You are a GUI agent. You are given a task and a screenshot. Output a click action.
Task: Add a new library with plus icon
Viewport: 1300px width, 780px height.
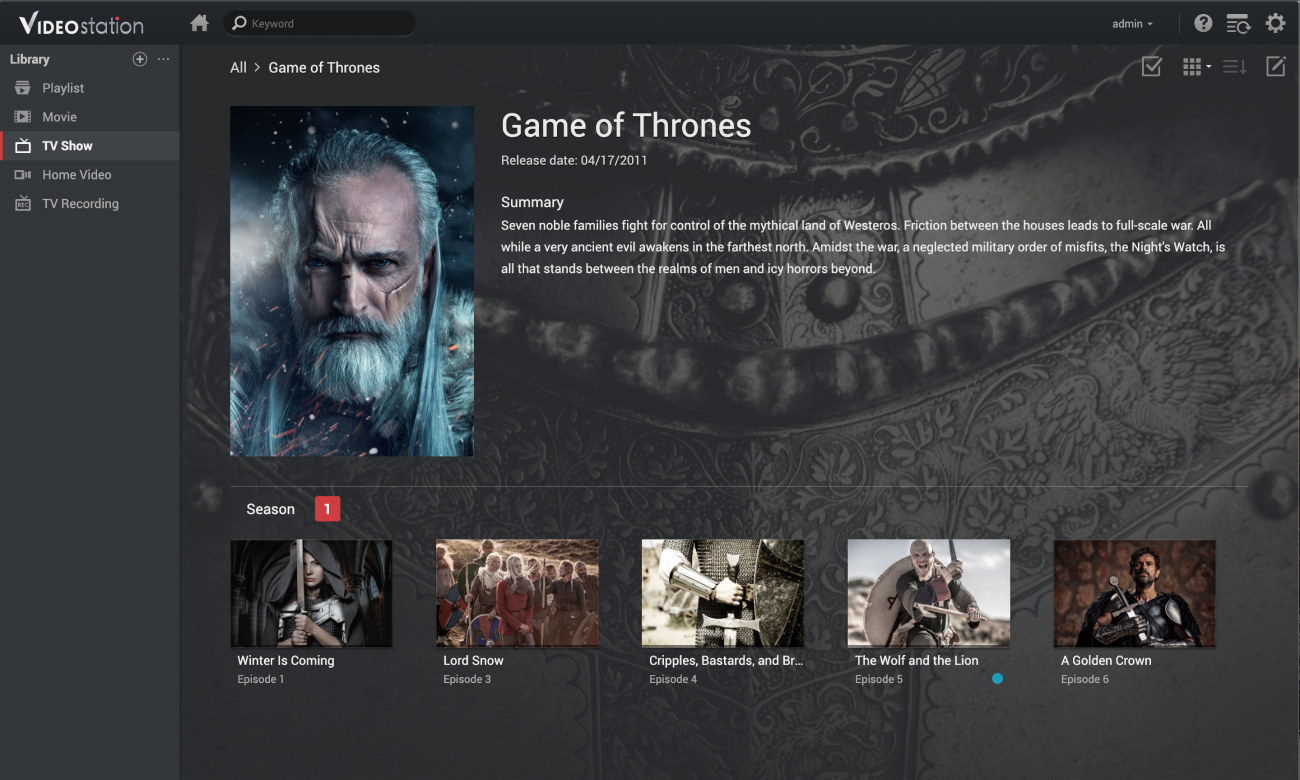click(140, 59)
